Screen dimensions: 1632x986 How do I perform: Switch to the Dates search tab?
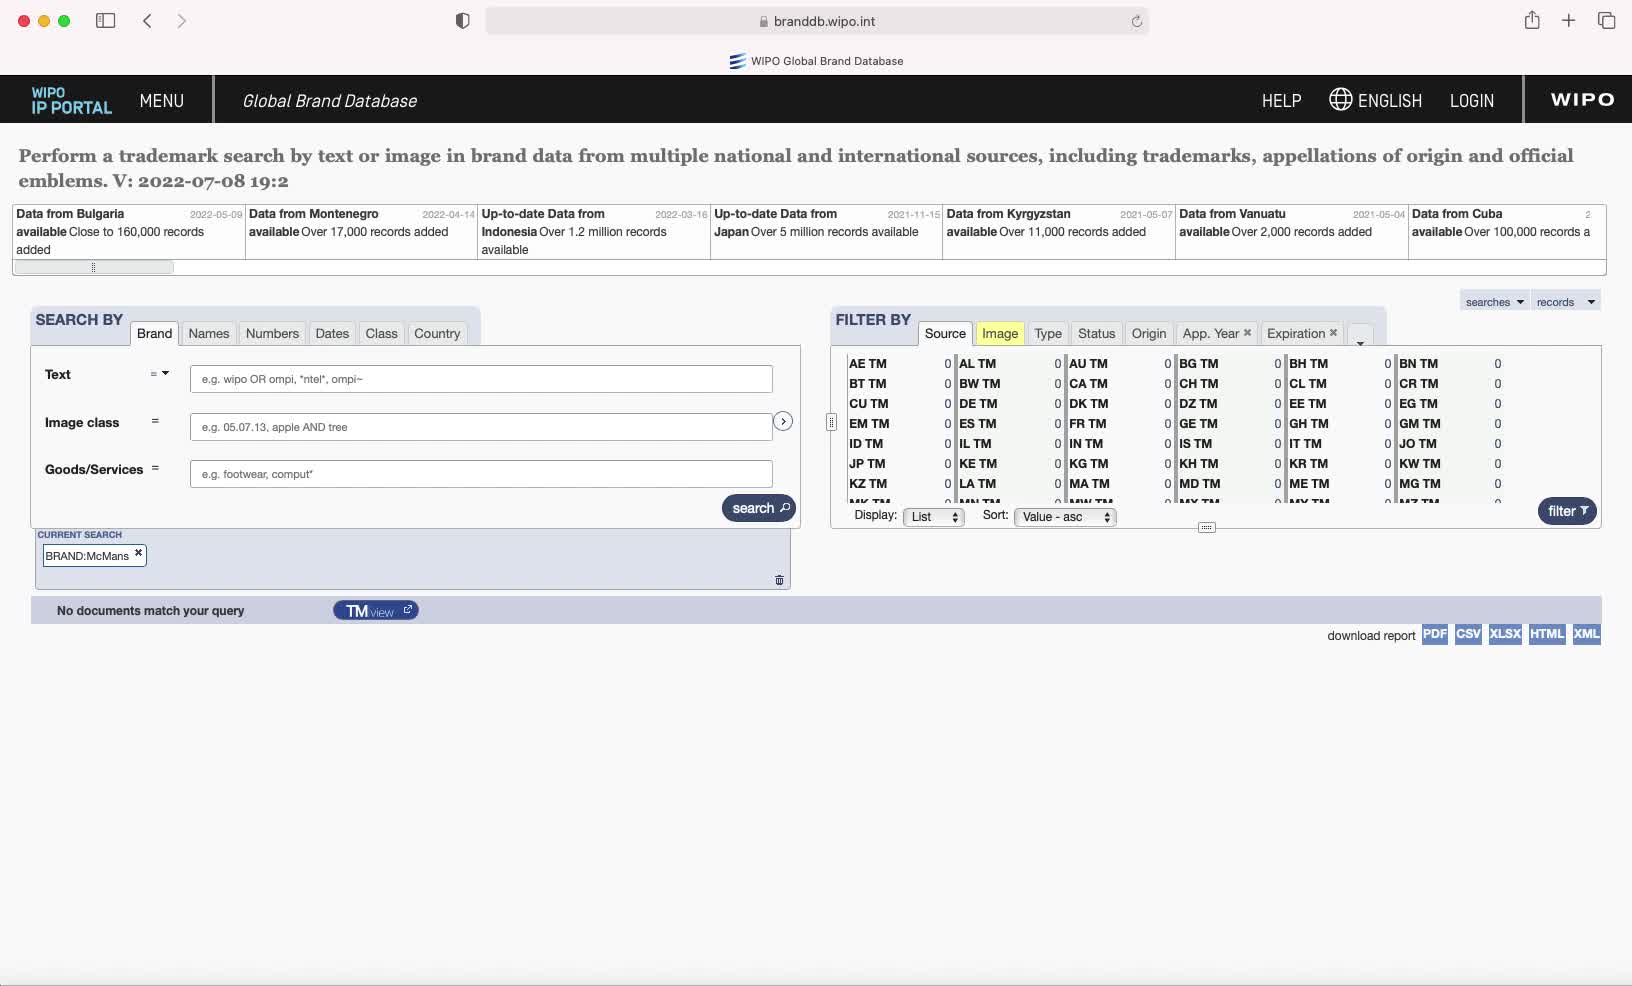332,334
